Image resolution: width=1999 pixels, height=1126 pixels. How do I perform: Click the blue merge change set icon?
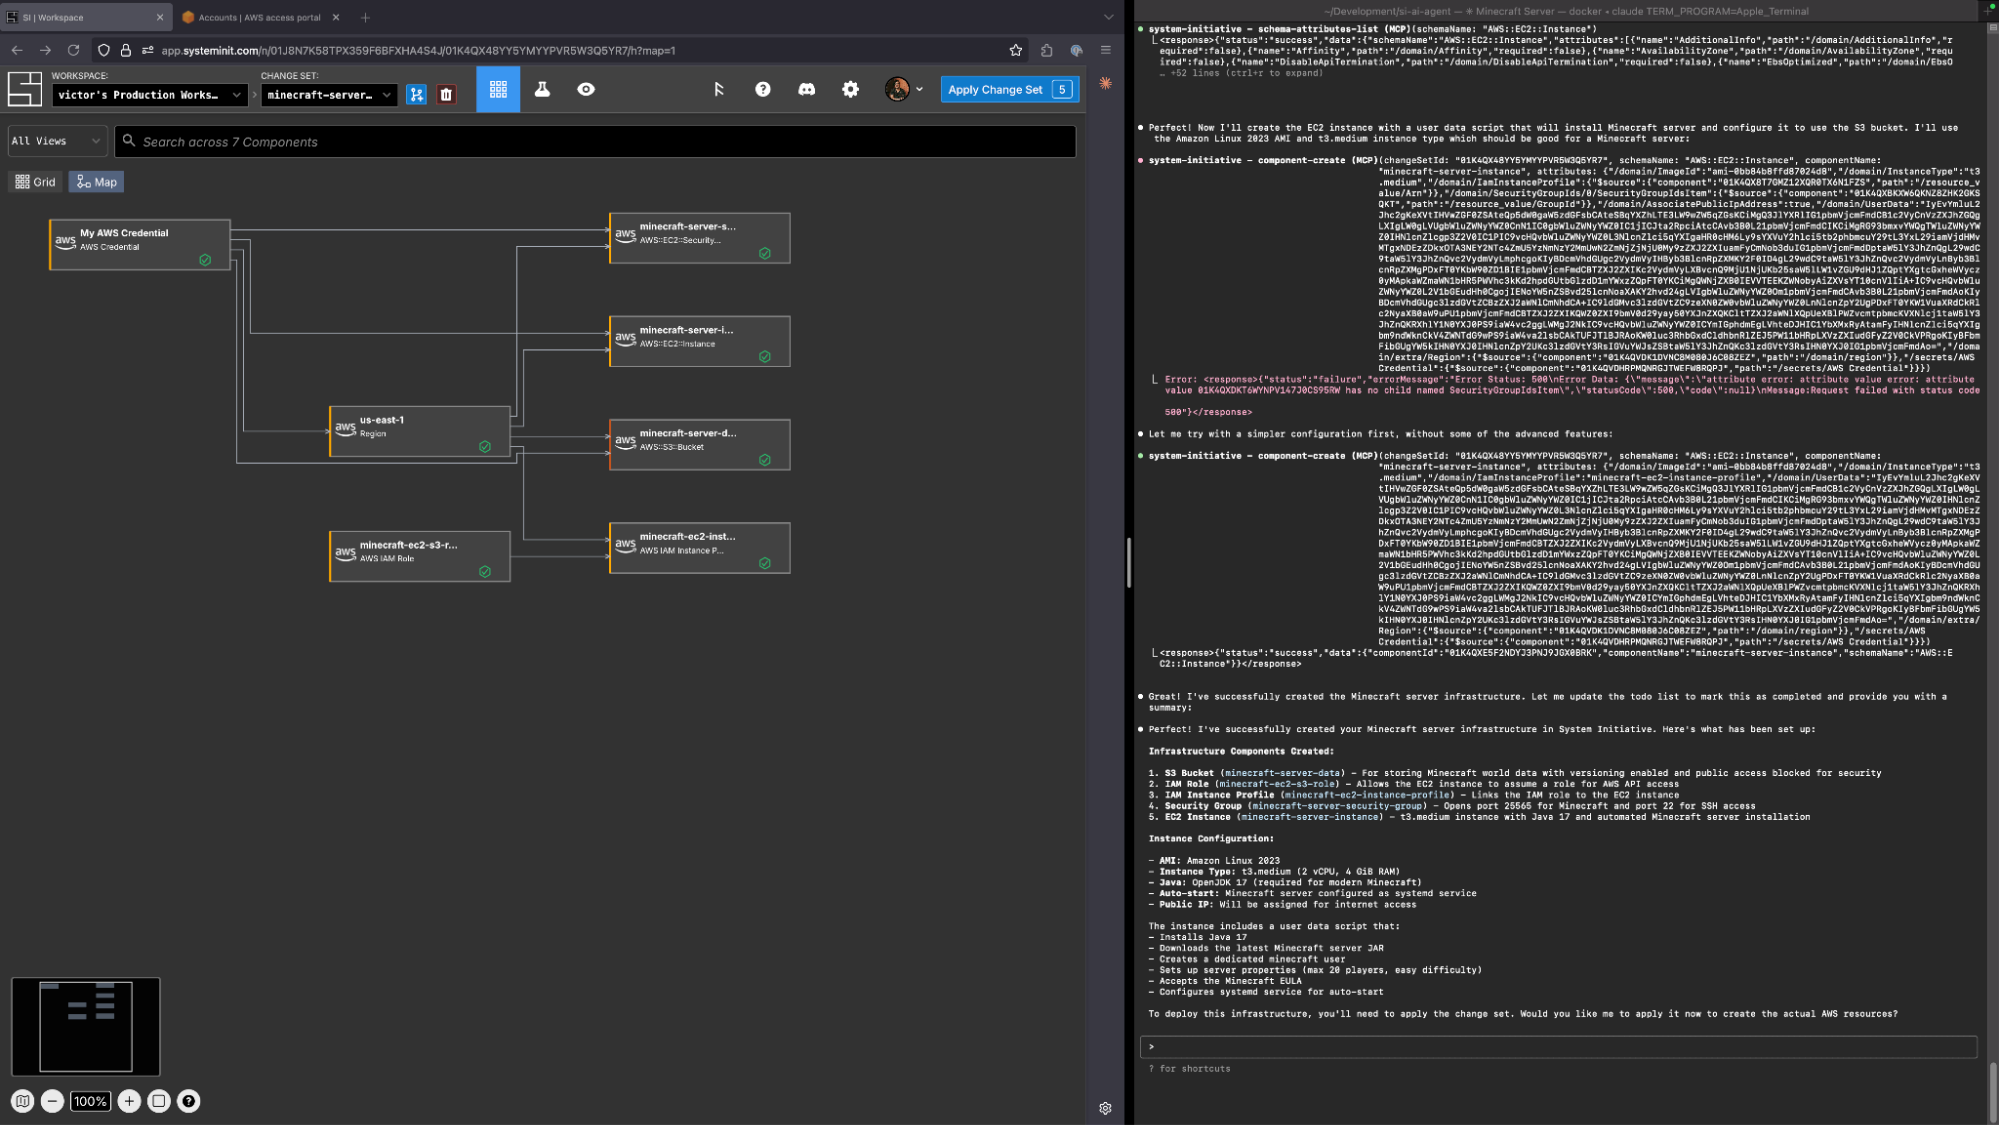(417, 94)
